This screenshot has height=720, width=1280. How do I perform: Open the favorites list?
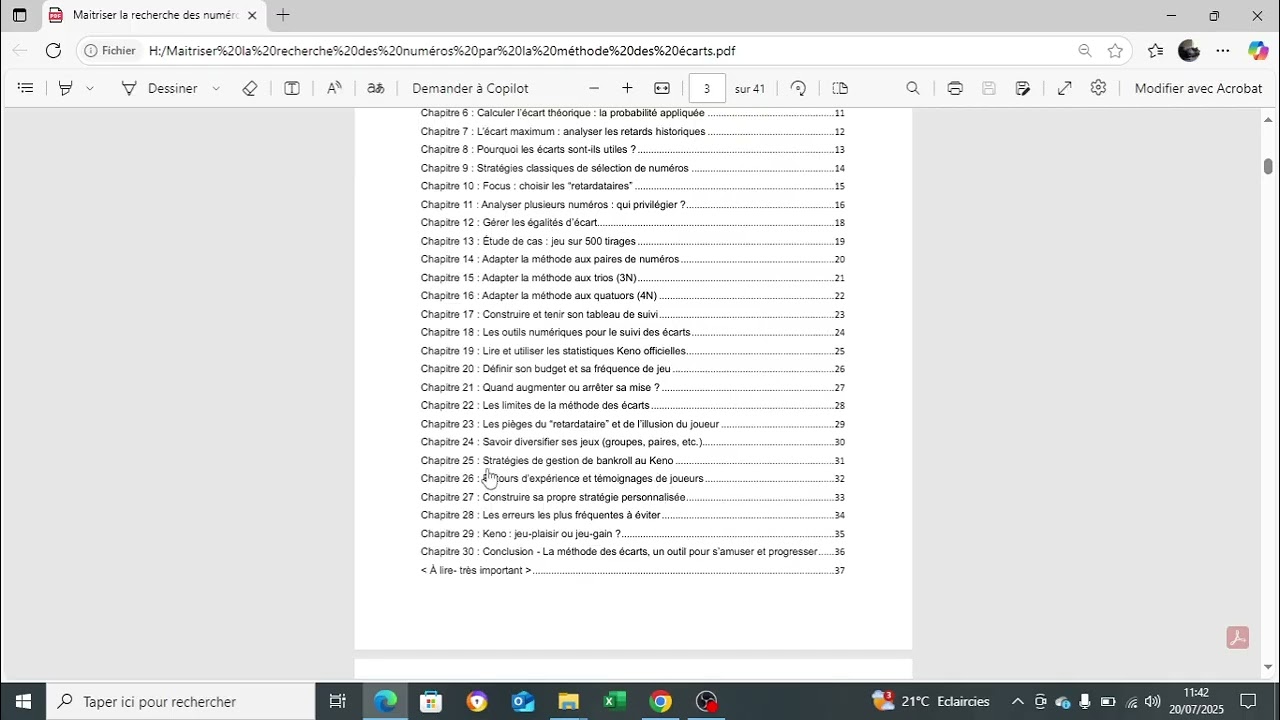pos(1156,50)
